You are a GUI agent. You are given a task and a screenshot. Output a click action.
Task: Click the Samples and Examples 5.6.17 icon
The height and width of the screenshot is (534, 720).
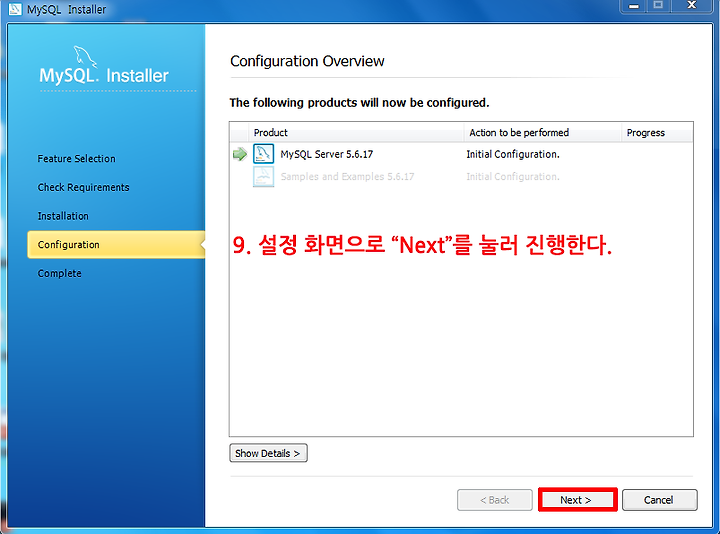tap(264, 176)
